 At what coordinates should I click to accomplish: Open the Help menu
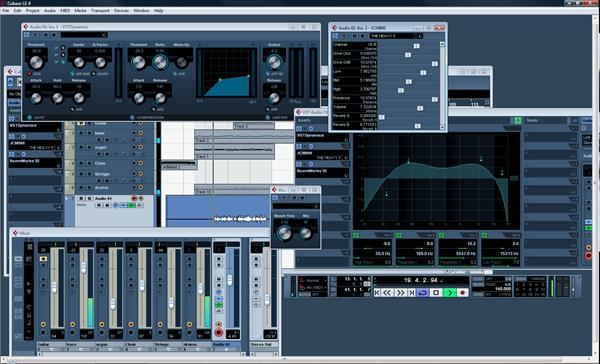coord(159,11)
